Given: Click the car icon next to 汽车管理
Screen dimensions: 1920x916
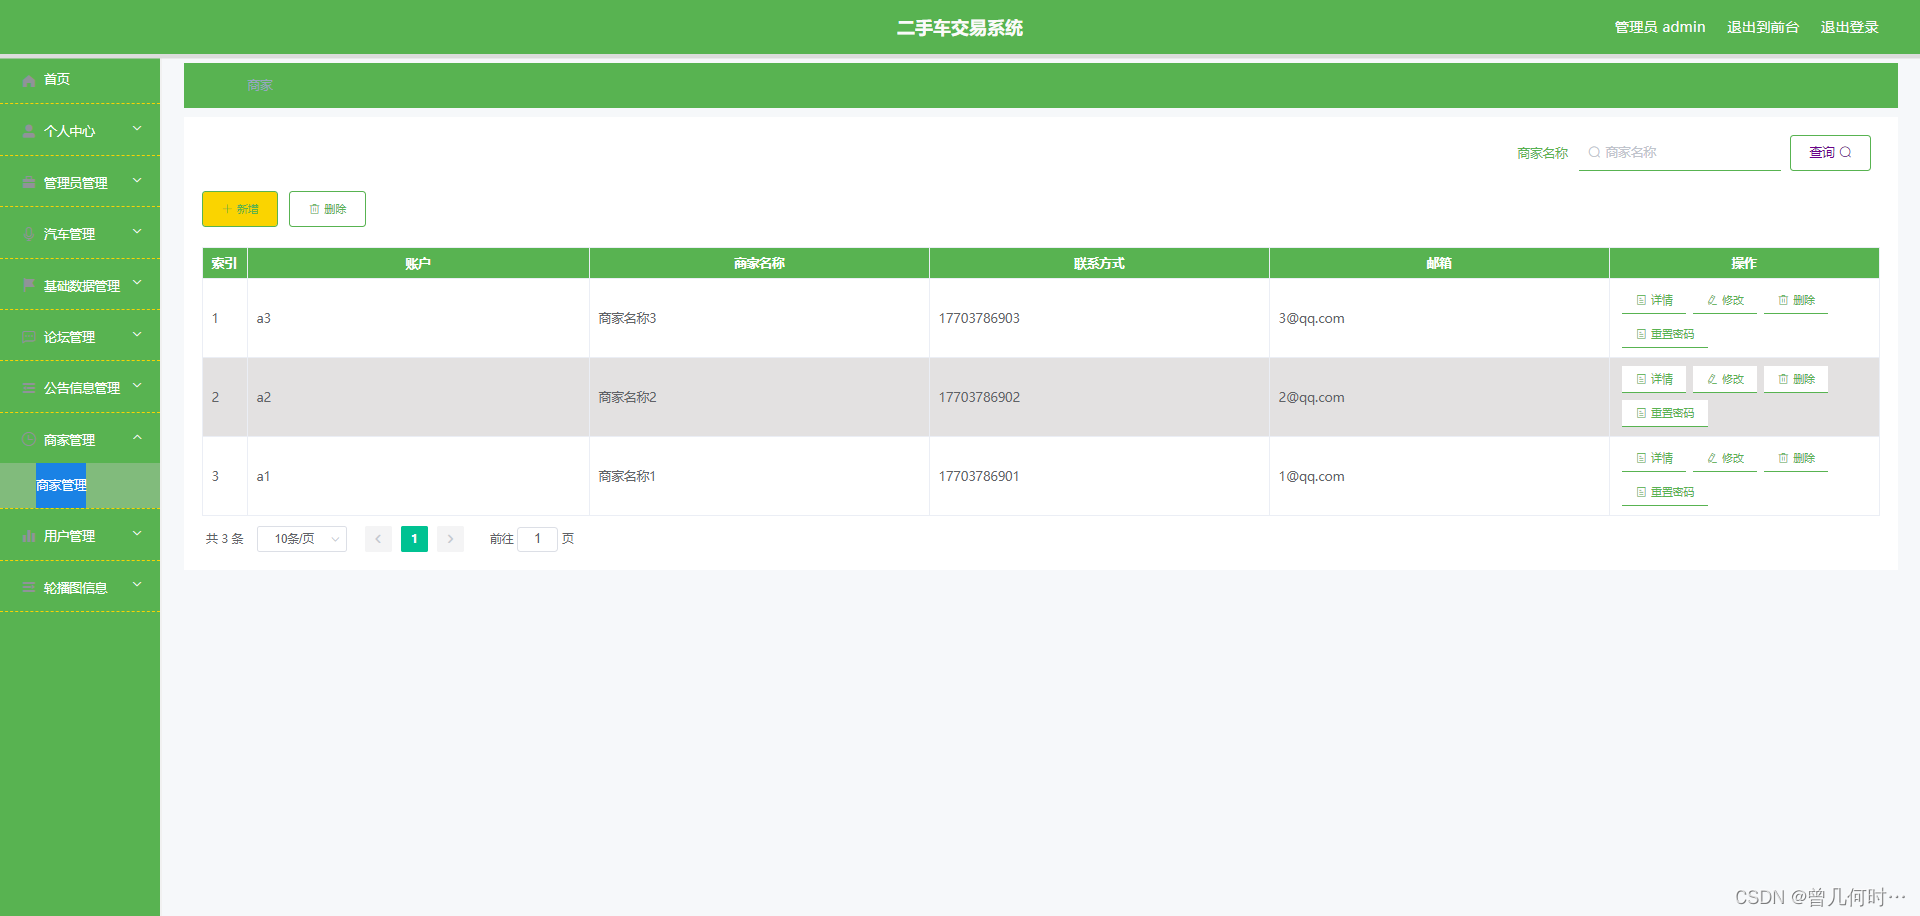Looking at the screenshot, I should coord(28,233).
